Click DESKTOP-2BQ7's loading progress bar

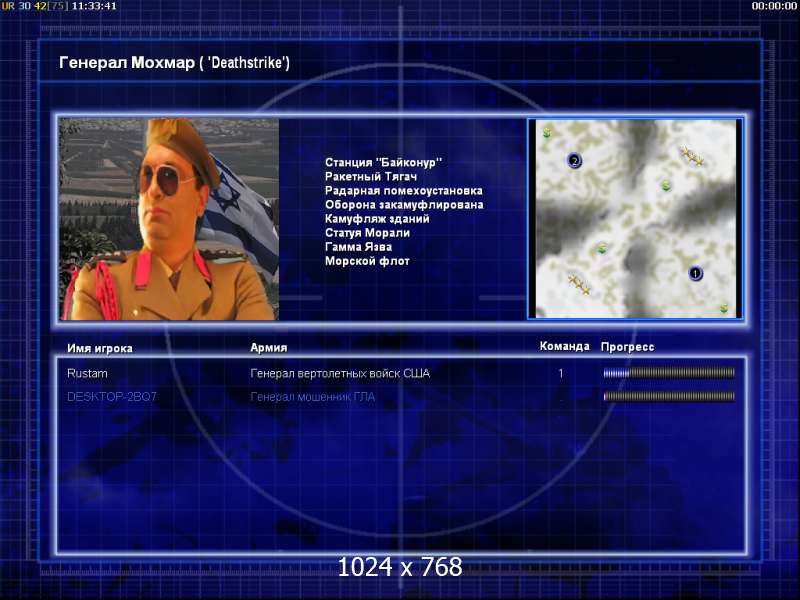669,396
